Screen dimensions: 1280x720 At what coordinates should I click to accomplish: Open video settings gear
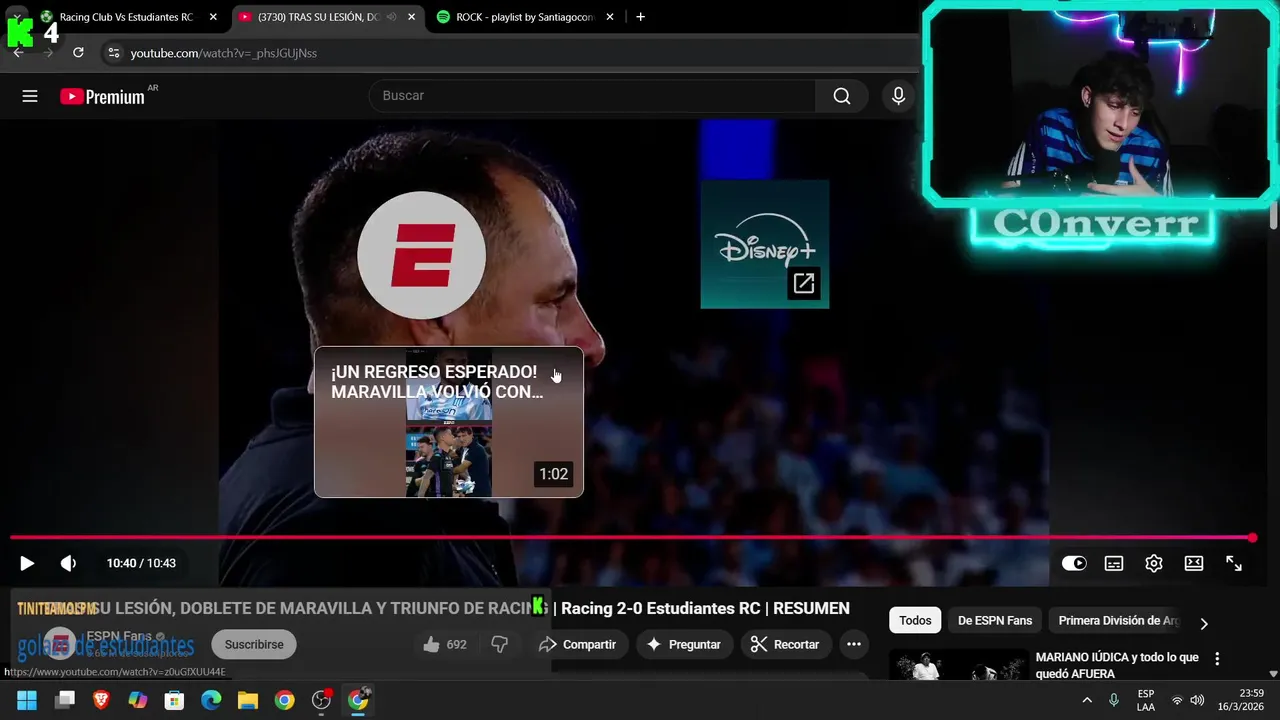(x=1154, y=563)
